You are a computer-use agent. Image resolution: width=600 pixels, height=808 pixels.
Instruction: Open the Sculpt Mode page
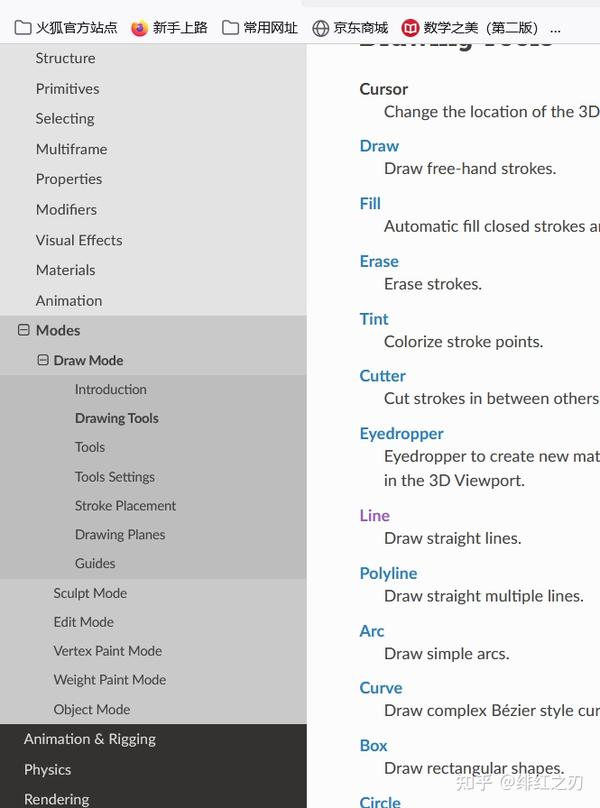point(90,593)
